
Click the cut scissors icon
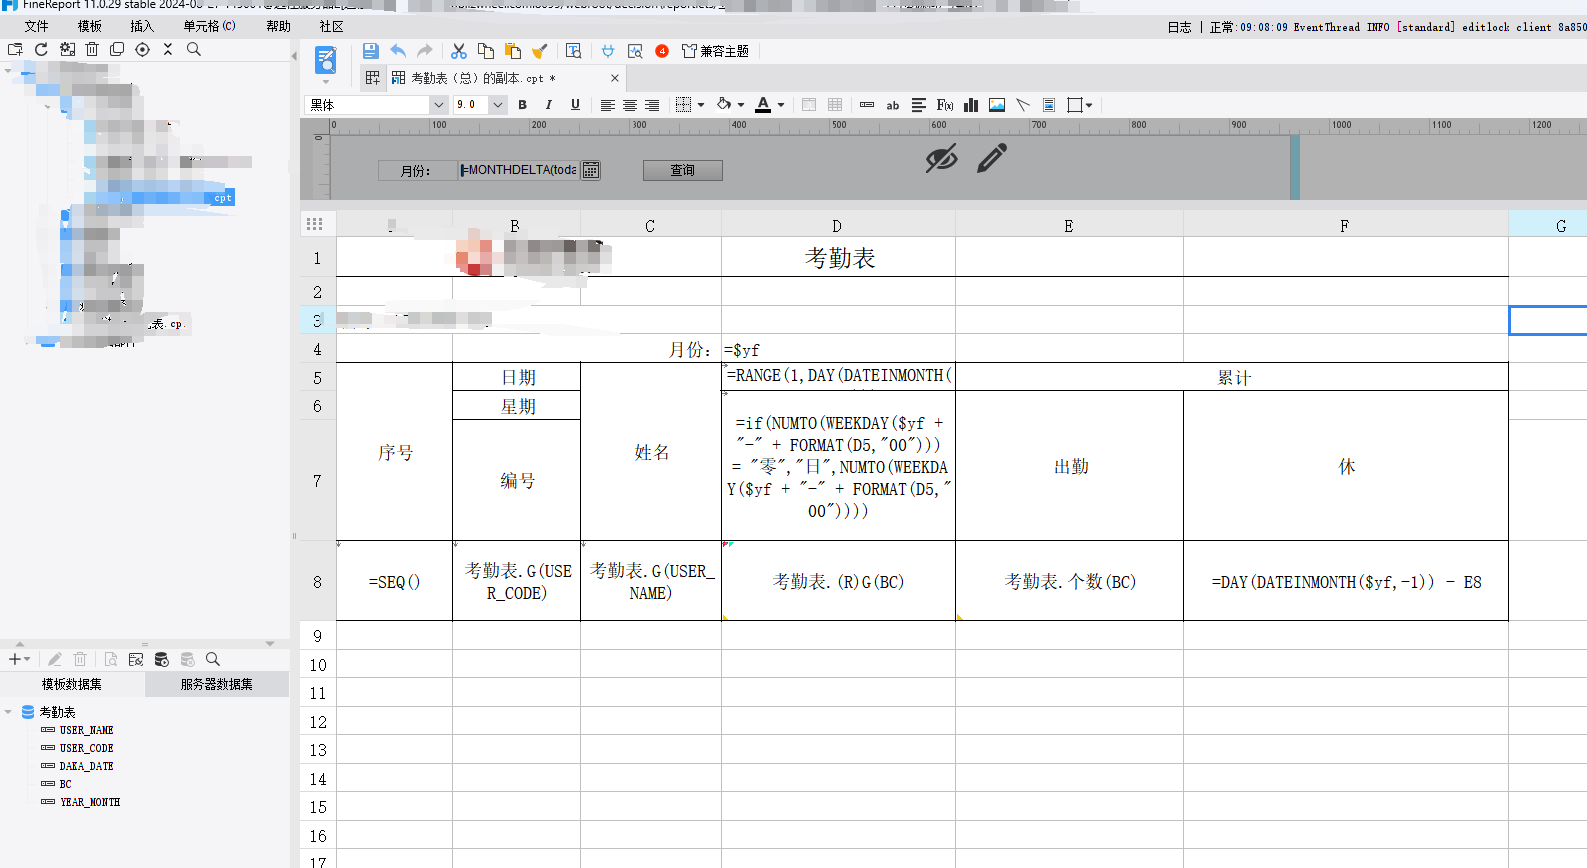pyautogui.click(x=459, y=51)
